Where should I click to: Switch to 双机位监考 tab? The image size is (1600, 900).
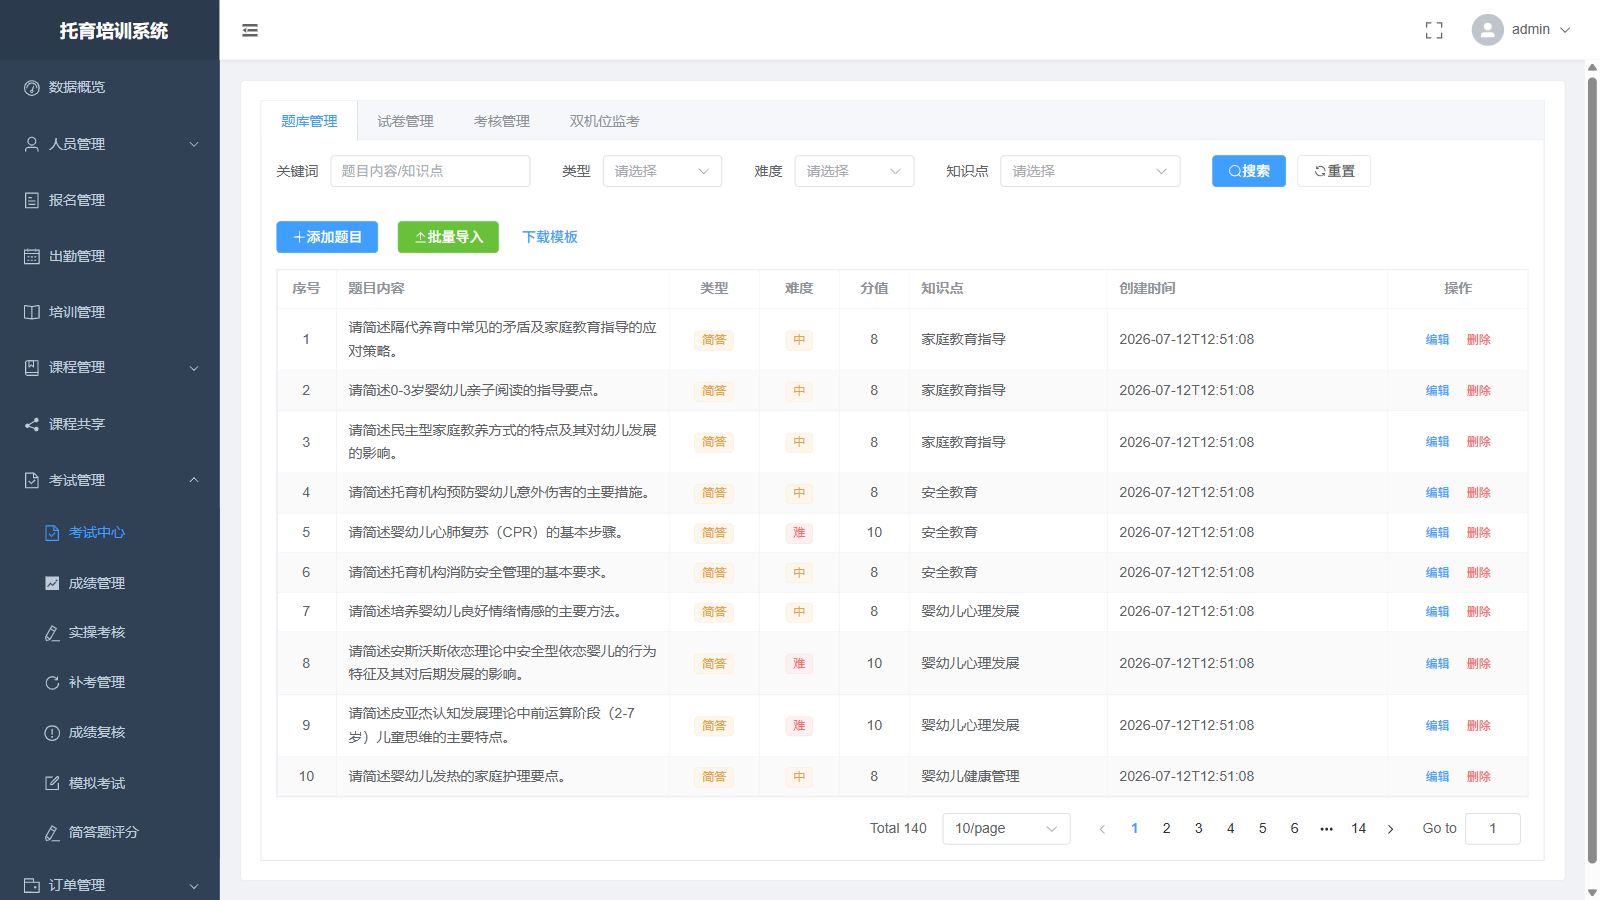(604, 121)
